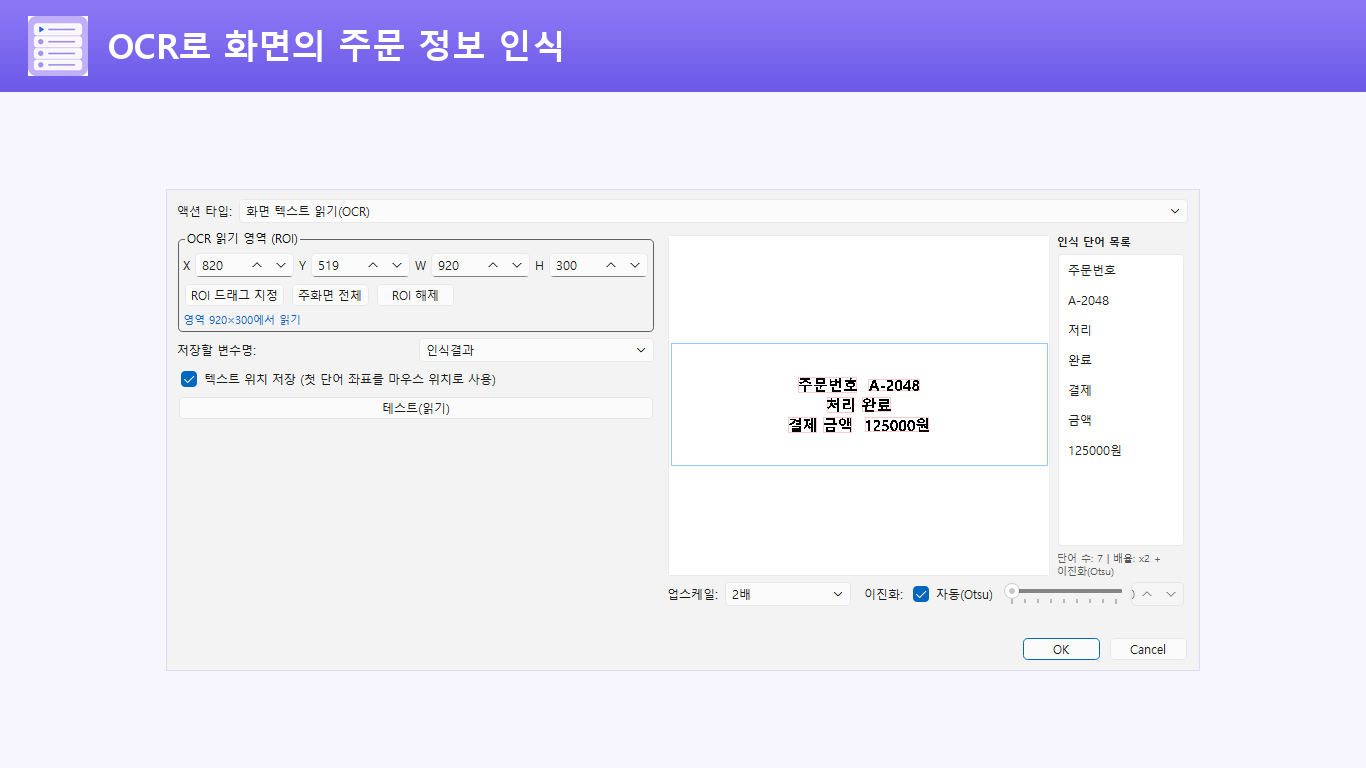Screen dimensions: 1366x768
Task: Open the 저장할 변수명 combo box
Action: 536,350
